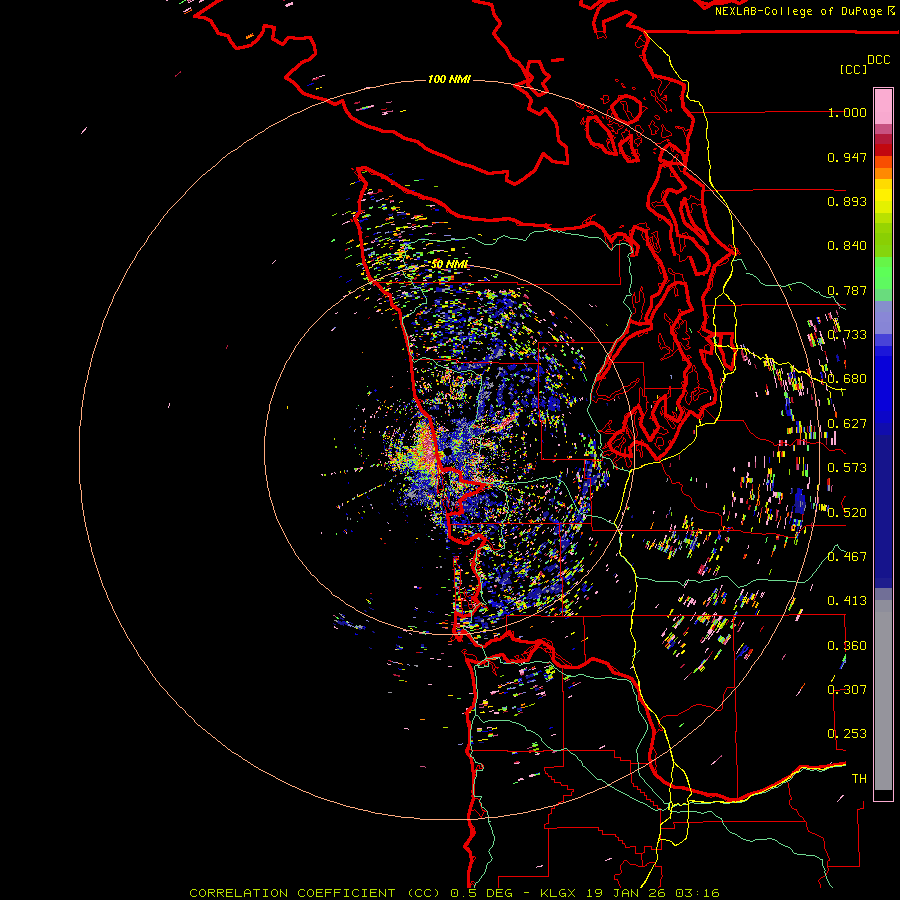Select the 0.253 legend value
The width and height of the screenshot is (900, 900).
tap(847, 734)
